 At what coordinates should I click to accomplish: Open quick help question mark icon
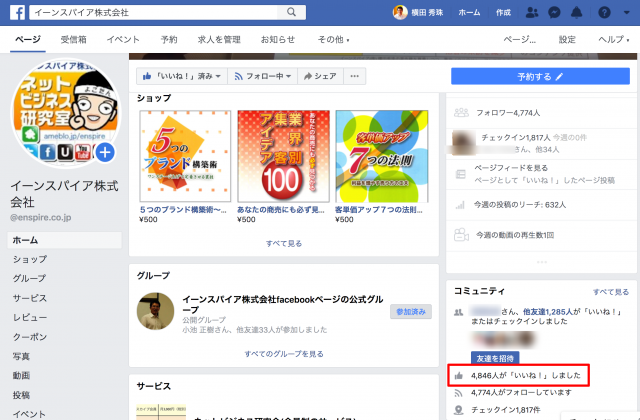[604, 13]
